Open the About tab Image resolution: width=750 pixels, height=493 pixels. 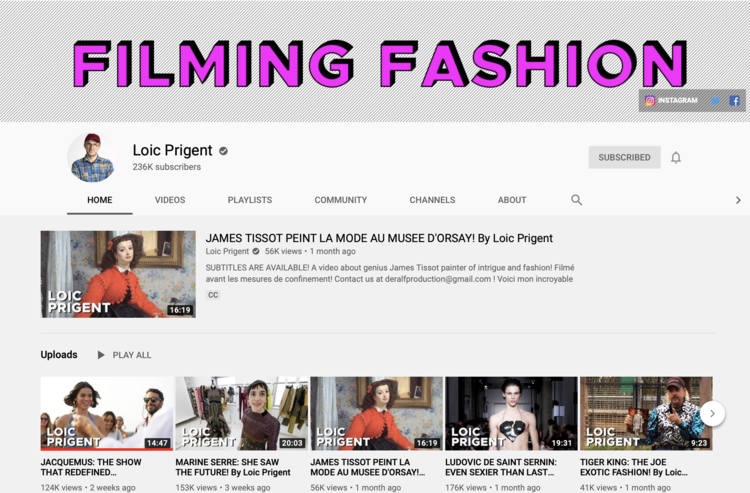[512, 200]
